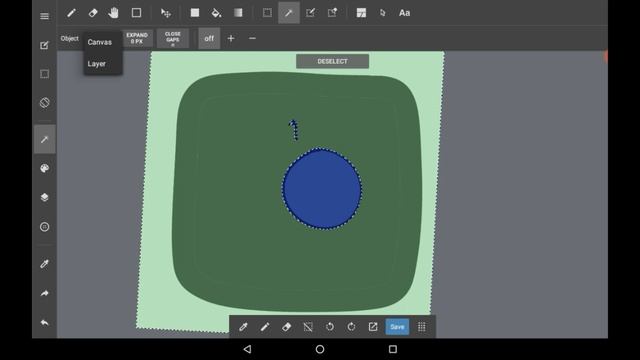Select the Select Eraser tool
Image resolution: width=640 pixels, height=360 pixels.
tap(332, 13)
